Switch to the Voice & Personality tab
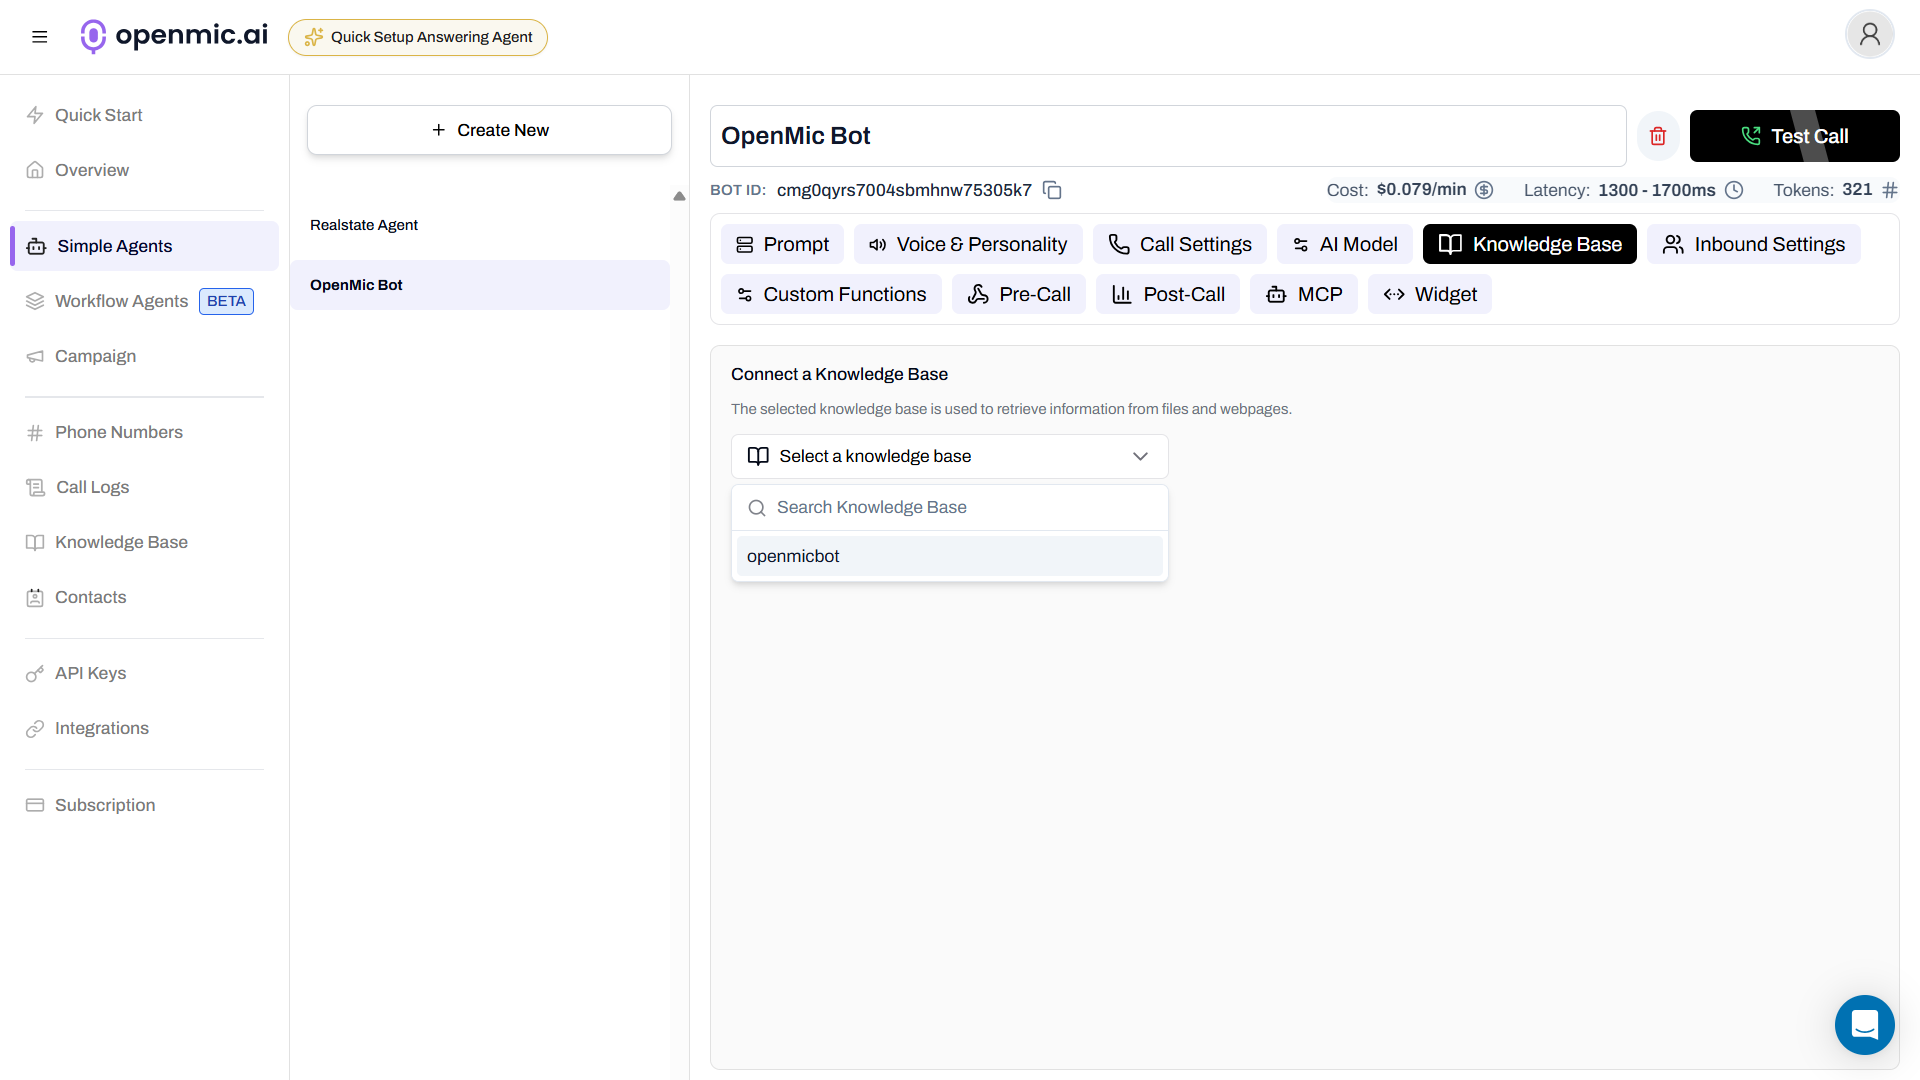The height and width of the screenshot is (1080, 1920). pyautogui.click(x=967, y=244)
